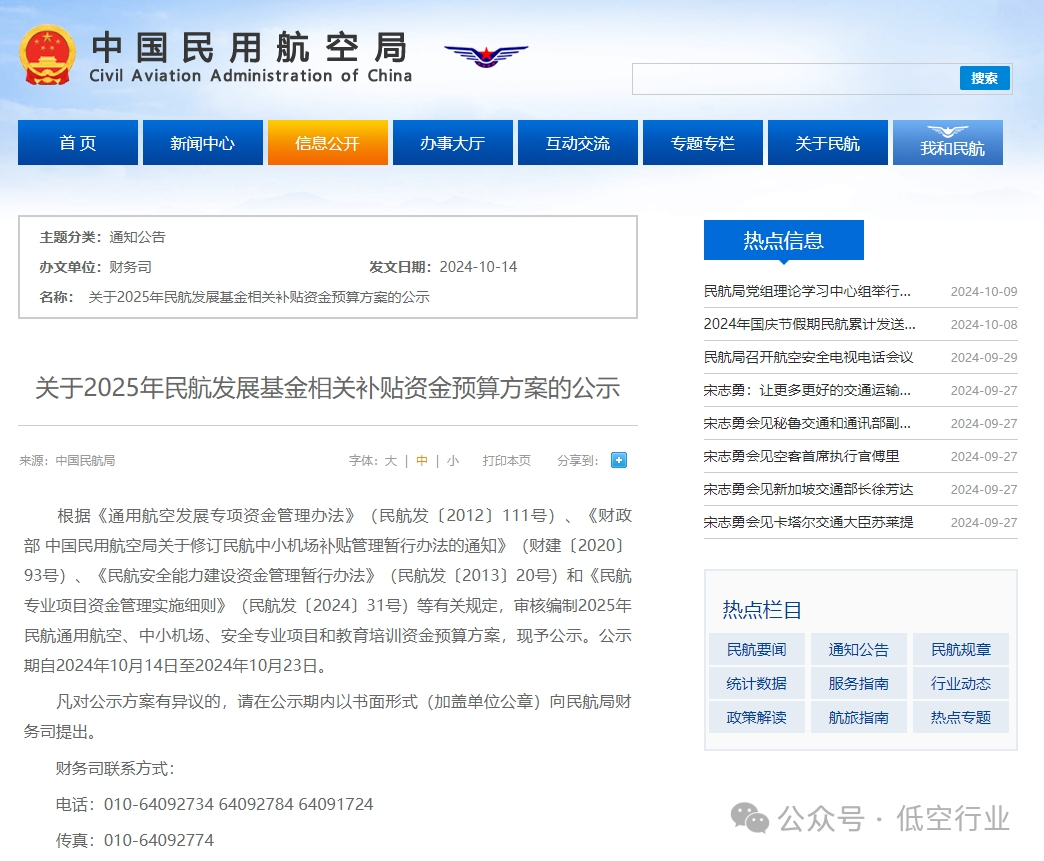Open the 办事大厅 section
This screenshot has height=861, width=1044.
(453, 142)
